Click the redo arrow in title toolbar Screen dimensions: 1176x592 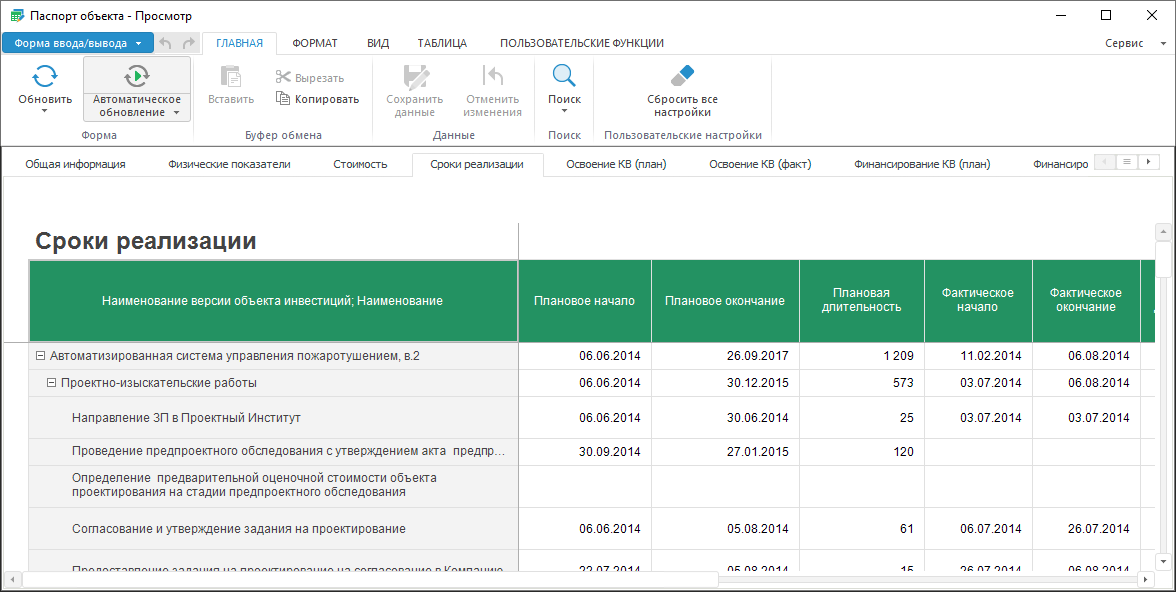(188, 43)
